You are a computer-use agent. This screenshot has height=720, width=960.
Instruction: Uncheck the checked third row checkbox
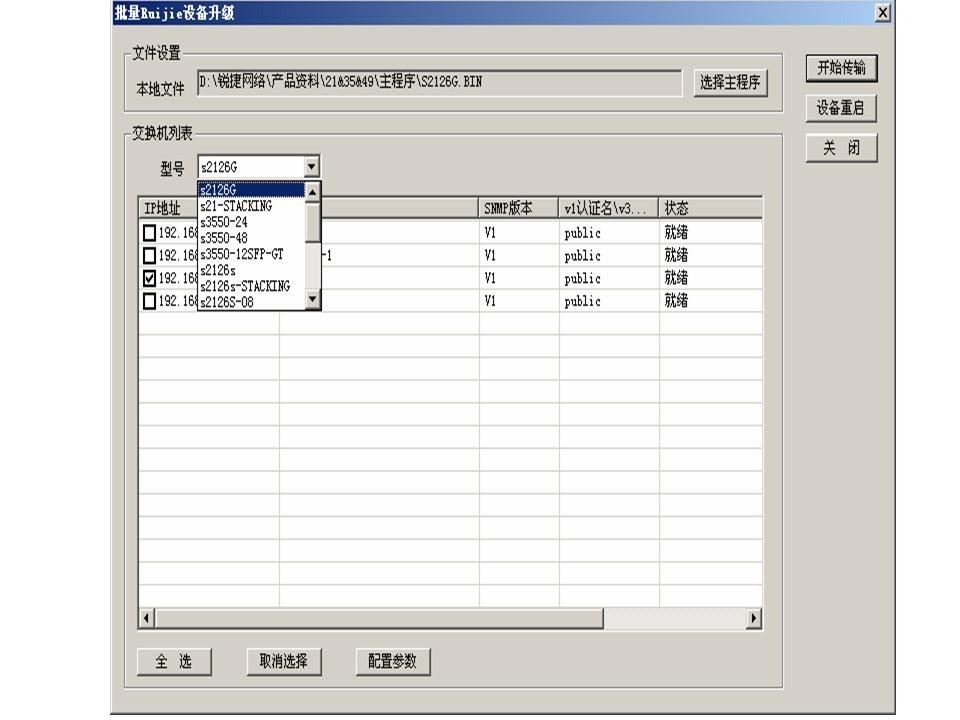click(150, 278)
